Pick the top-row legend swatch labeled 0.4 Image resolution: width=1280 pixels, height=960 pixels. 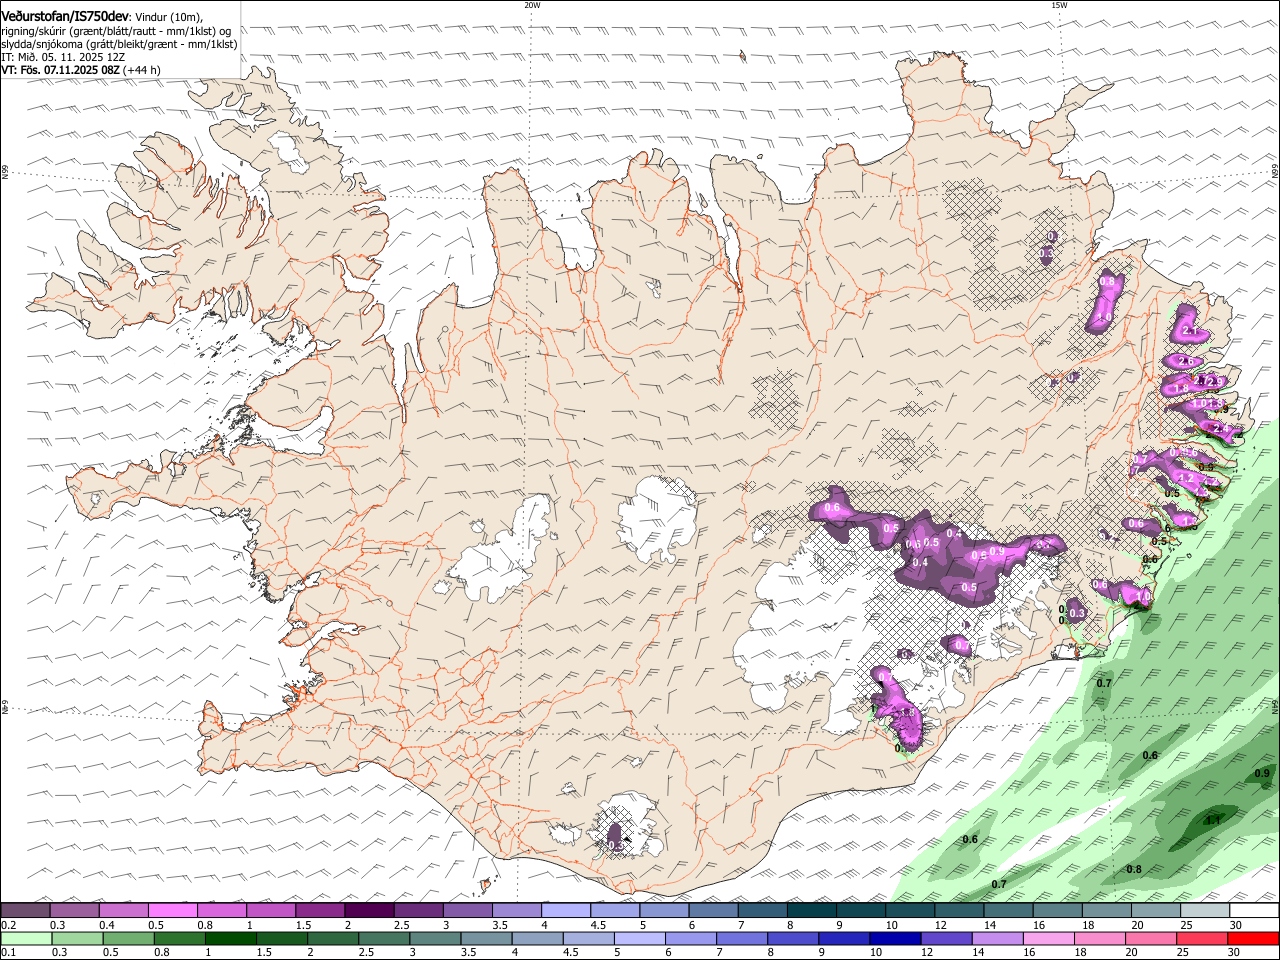pyautogui.click(x=123, y=910)
